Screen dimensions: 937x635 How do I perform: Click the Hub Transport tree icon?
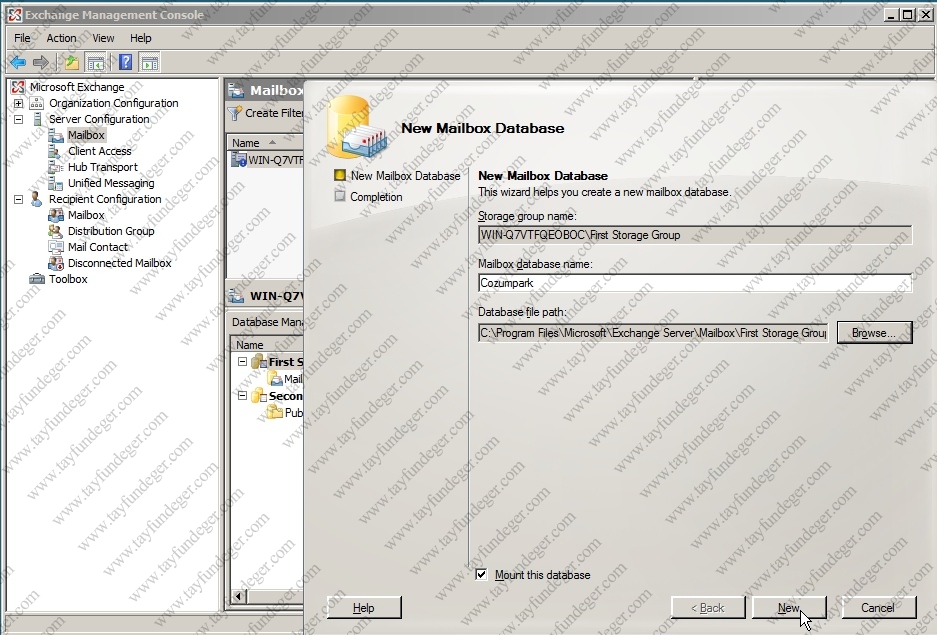[56, 167]
